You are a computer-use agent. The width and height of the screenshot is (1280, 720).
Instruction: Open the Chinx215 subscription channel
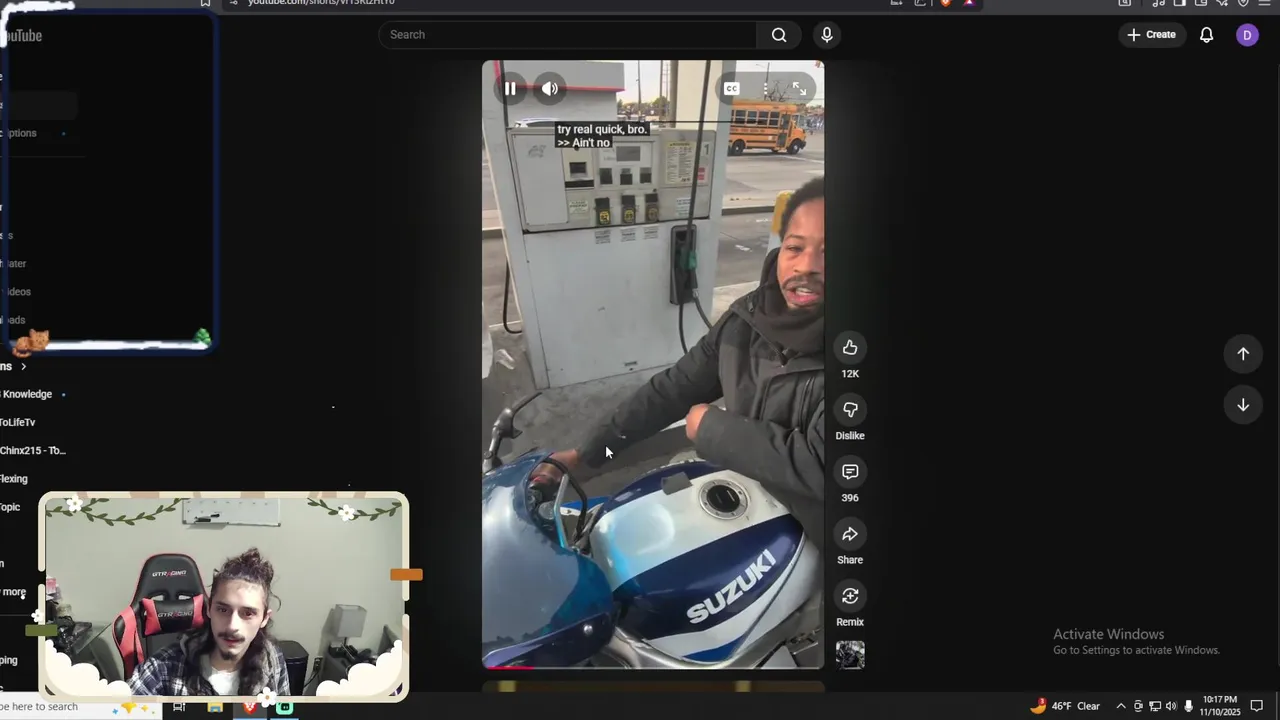32,451
